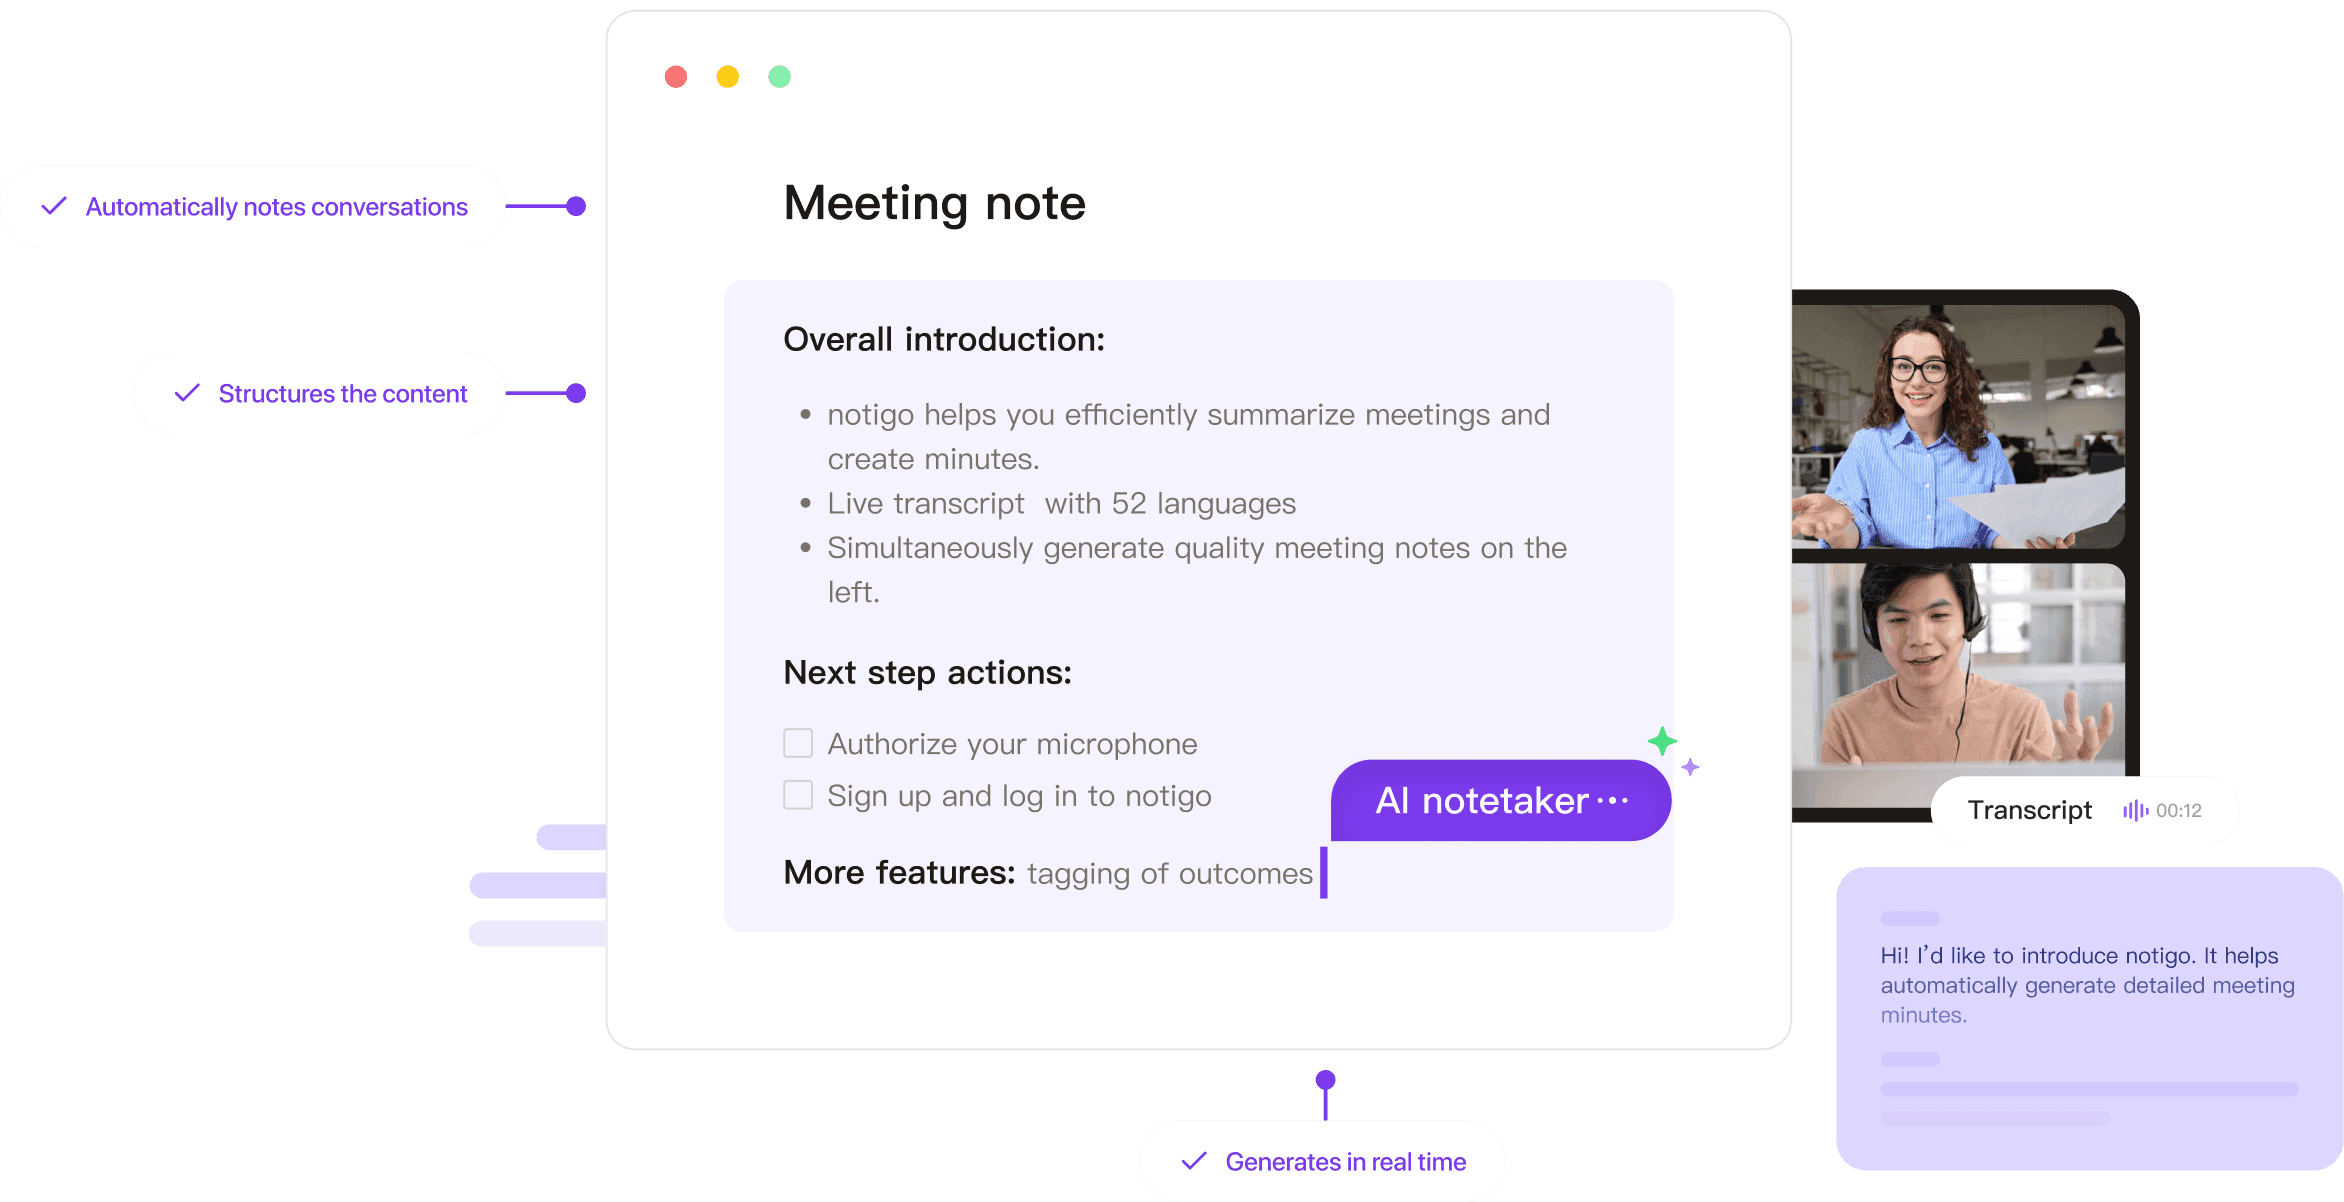Screen dimensions: 2344x1202
Task: Expand the Next step actions section
Action: 923,672
